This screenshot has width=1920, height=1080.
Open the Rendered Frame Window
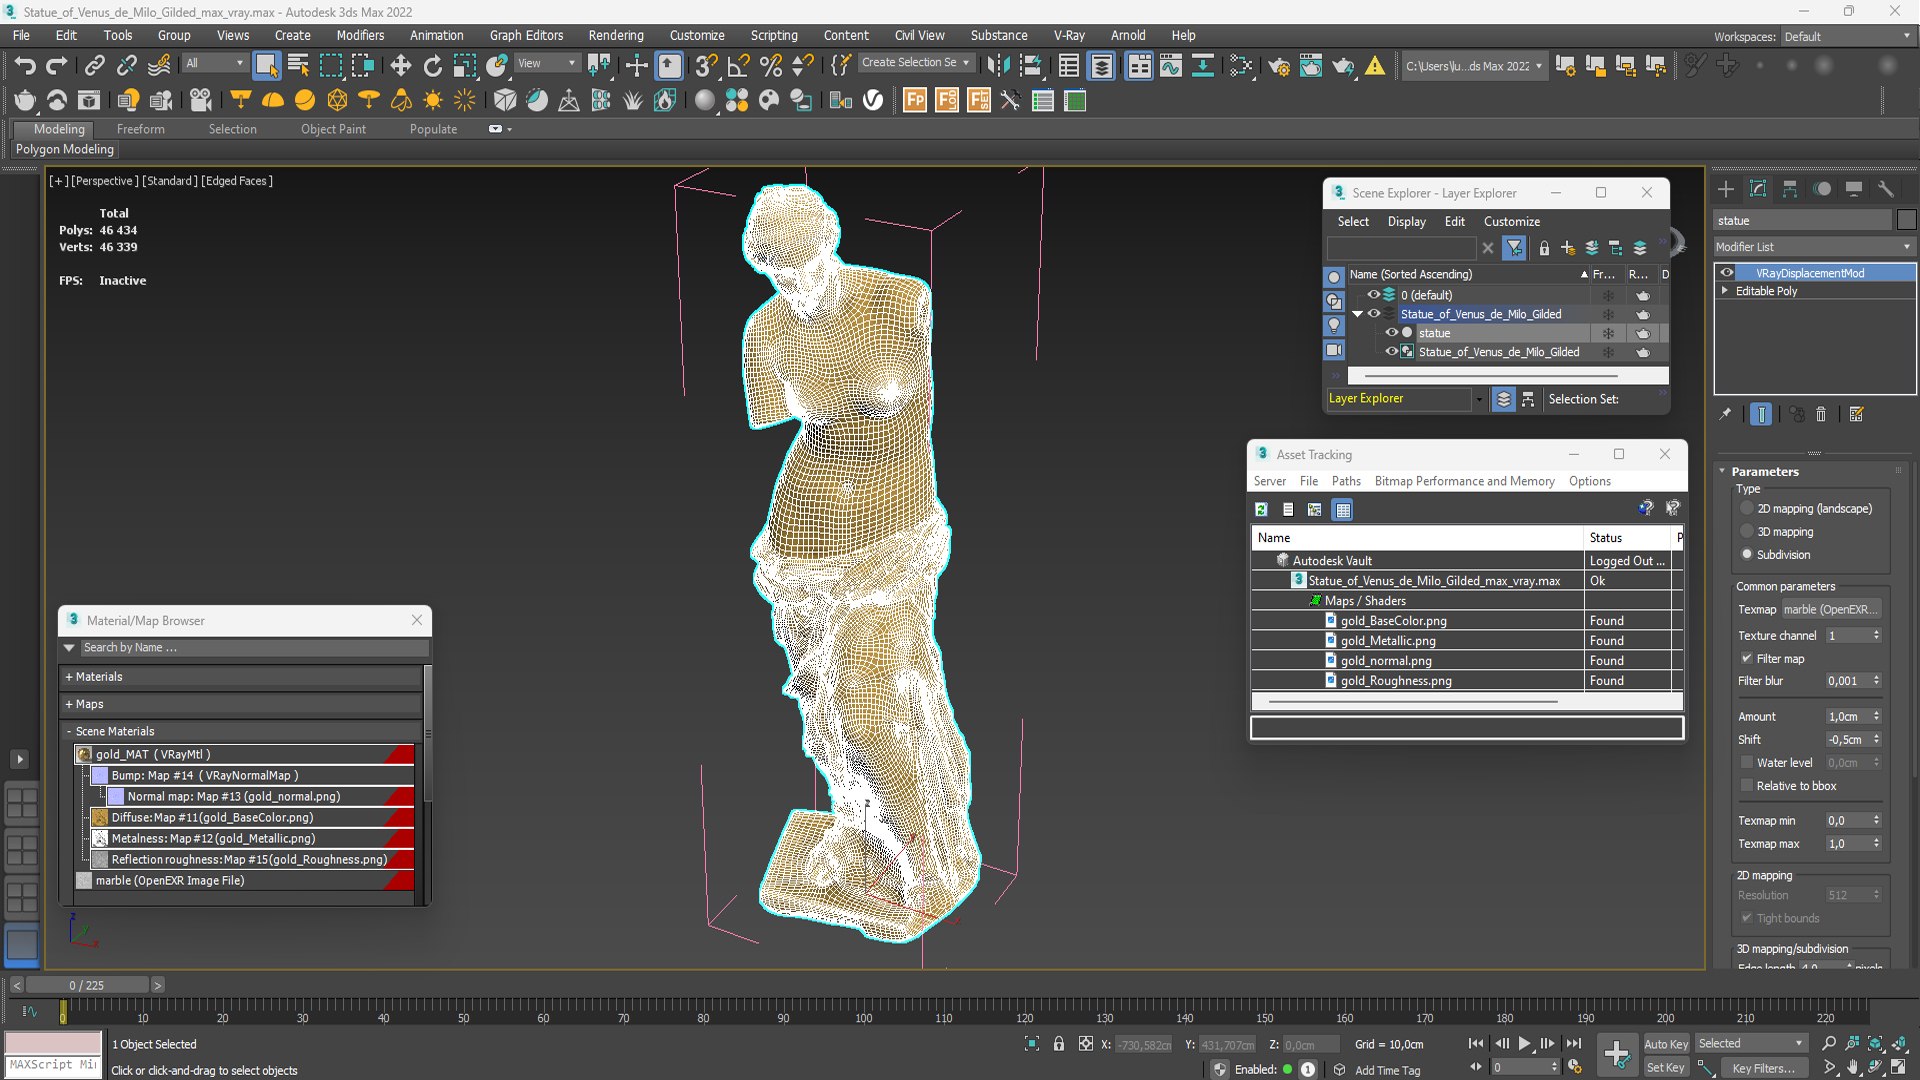coord(1310,66)
